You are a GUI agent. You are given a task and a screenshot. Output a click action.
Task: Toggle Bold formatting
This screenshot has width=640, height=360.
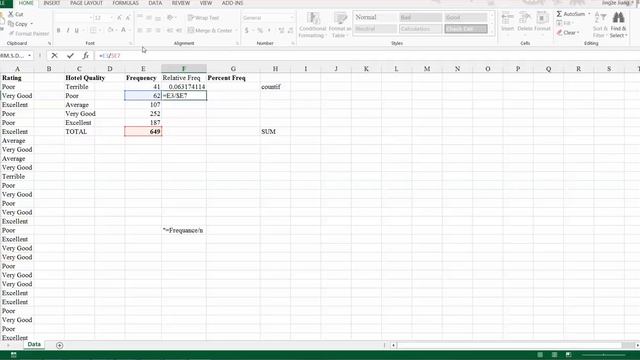[x=58, y=31]
